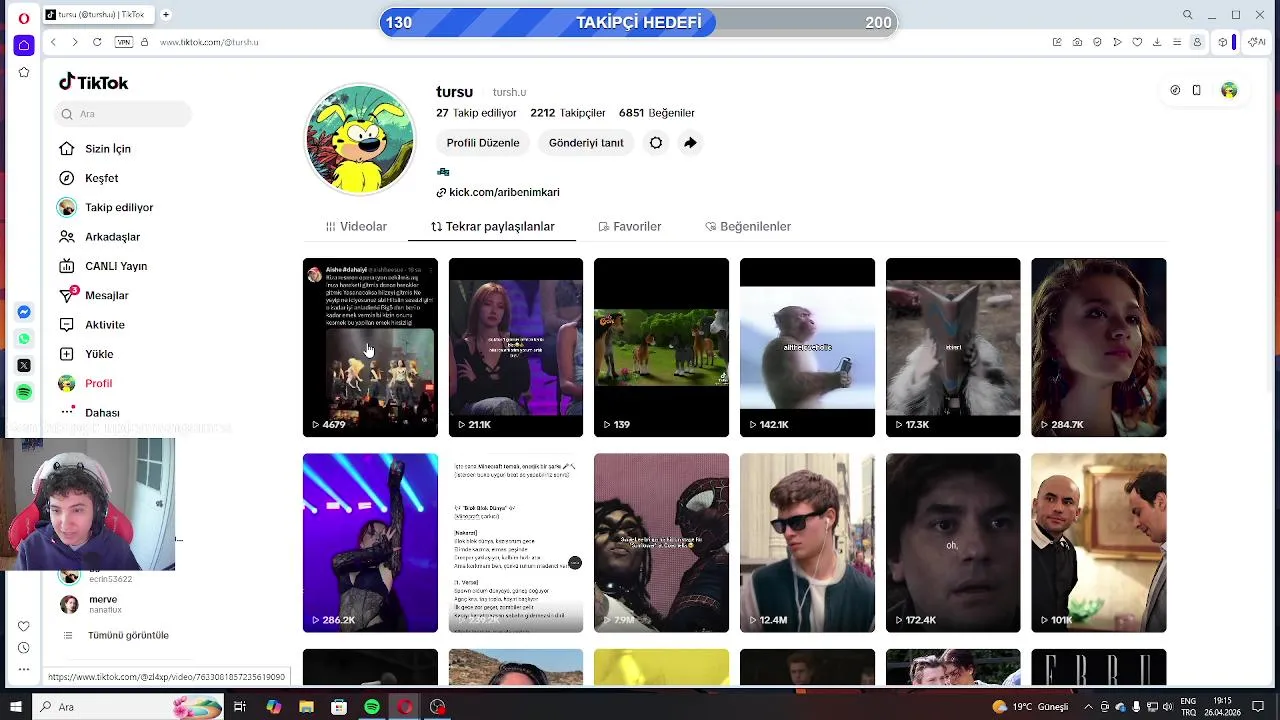
Task: Open Opera sidebar Spotify icon
Action: [24, 392]
